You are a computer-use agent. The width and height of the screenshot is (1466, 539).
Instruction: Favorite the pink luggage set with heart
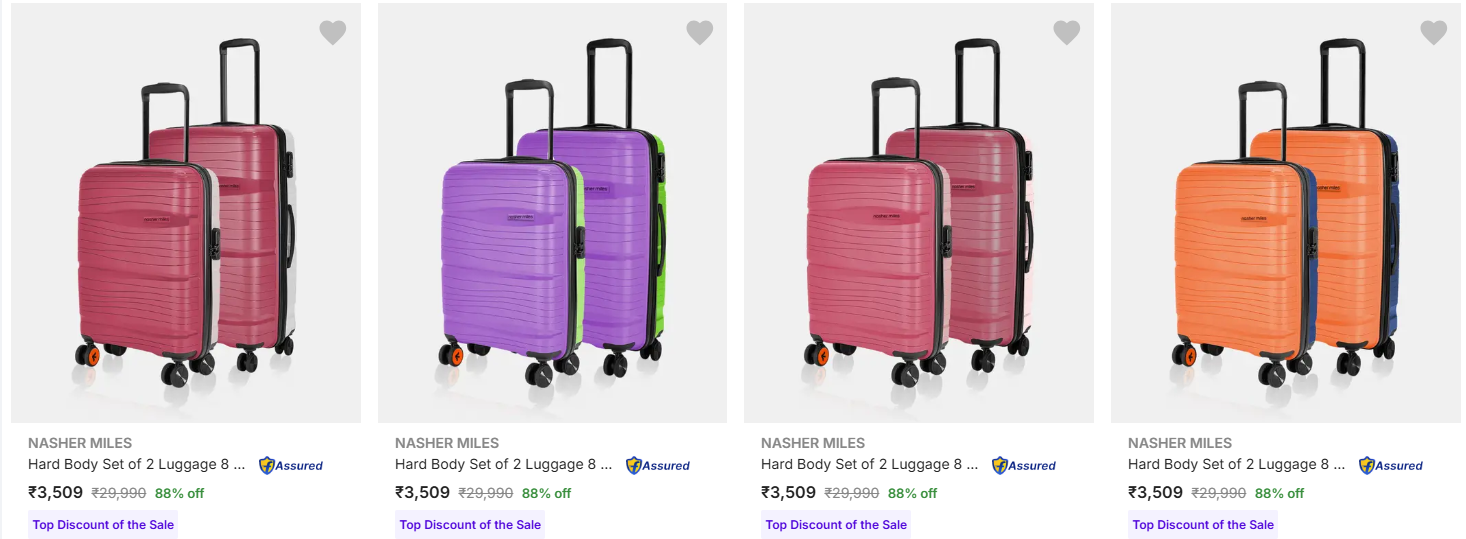(1067, 33)
